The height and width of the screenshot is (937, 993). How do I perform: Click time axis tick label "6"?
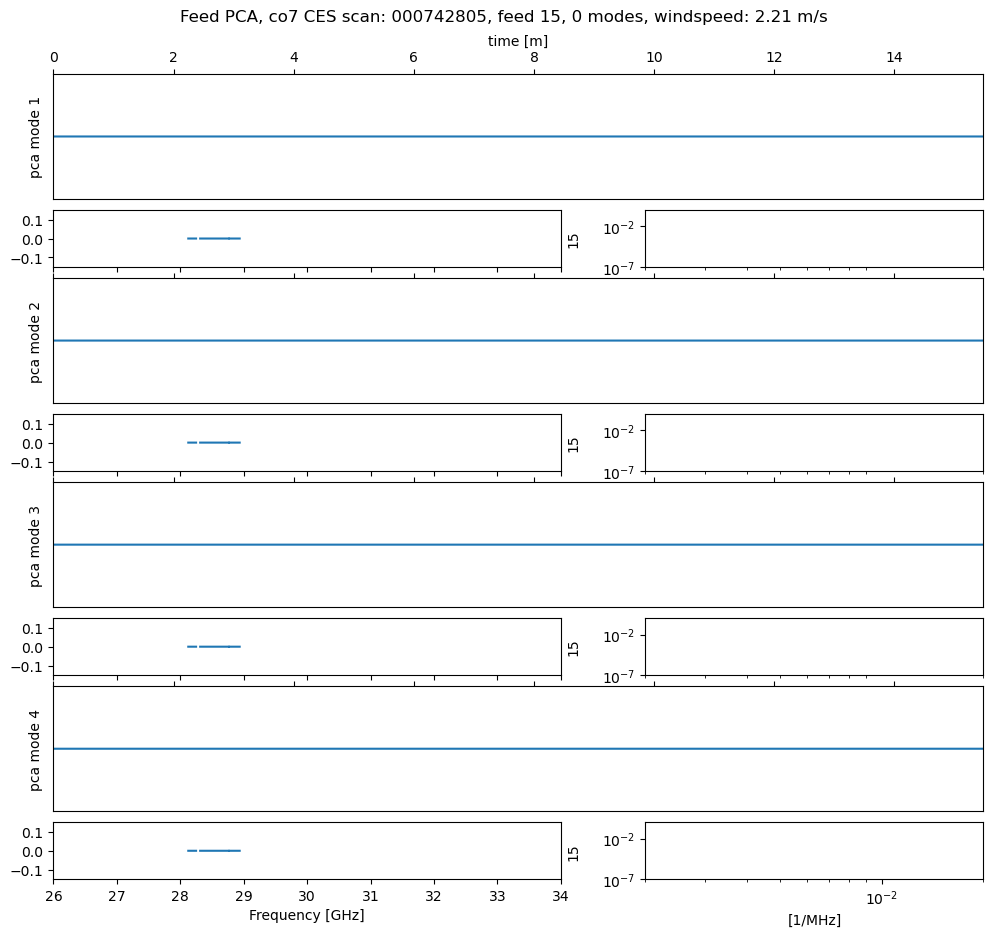pyautogui.click(x=414, y=58)
